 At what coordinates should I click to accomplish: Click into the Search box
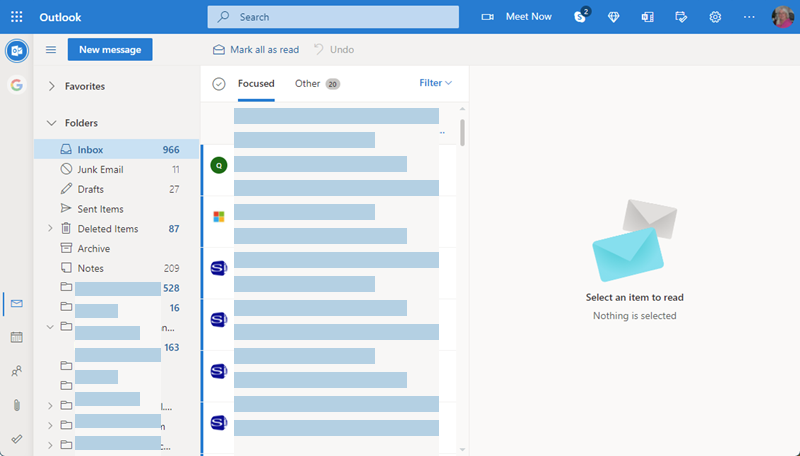pyautogui.click(x=333, y=17)
